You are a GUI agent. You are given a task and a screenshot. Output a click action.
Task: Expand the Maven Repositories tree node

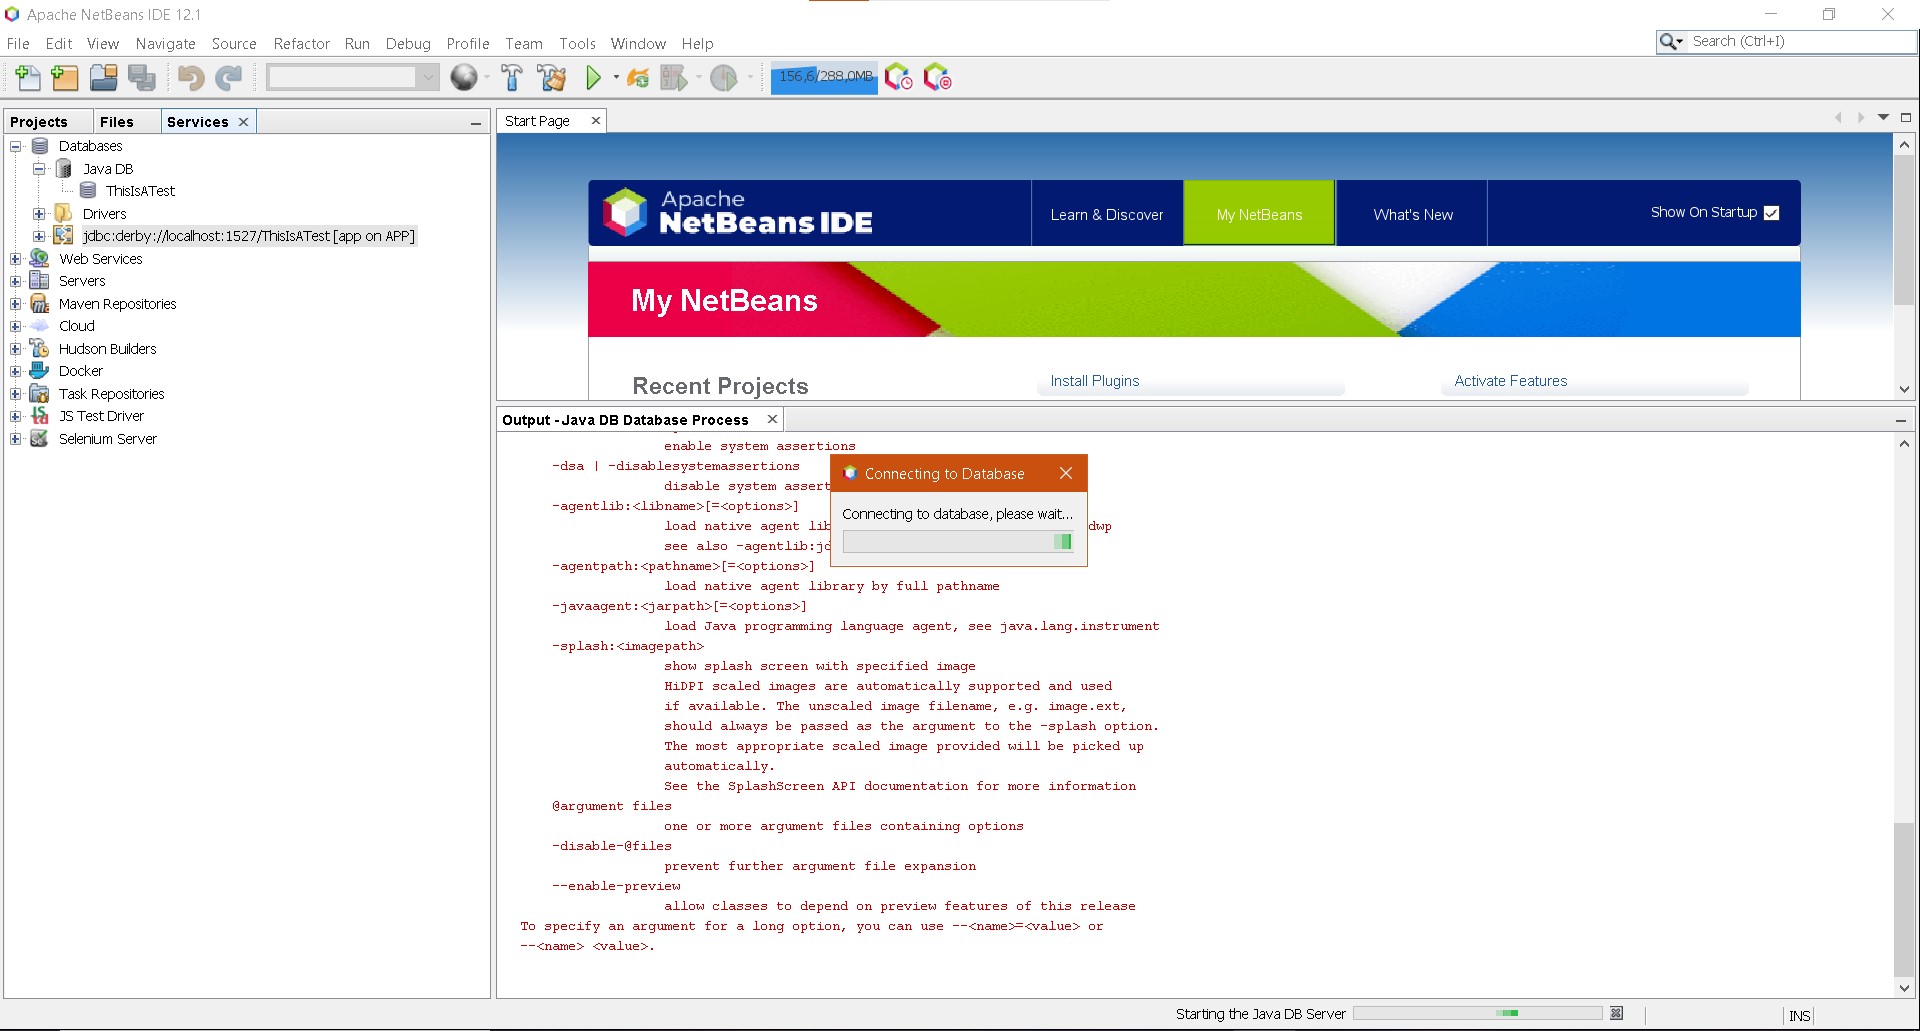click(16, 304)
